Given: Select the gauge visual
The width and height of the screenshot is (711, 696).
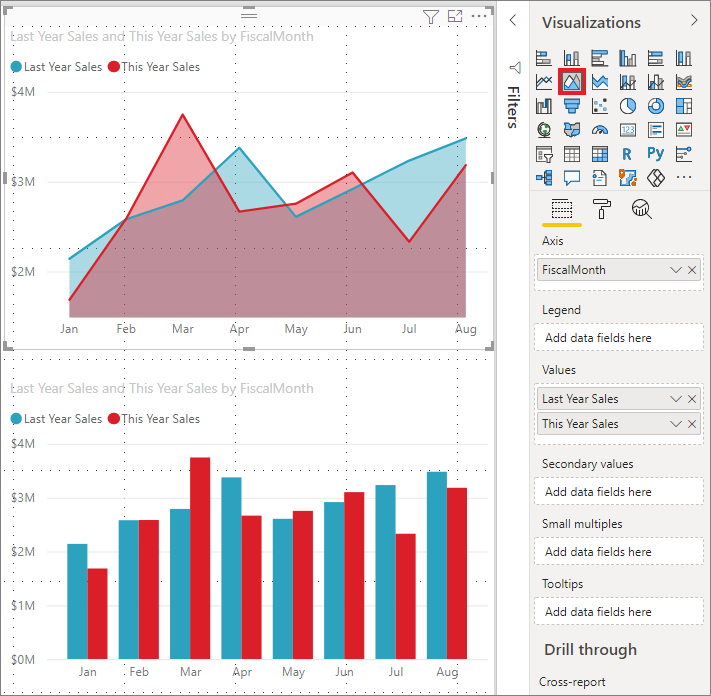Looking at the screenshot, I should [599, 130].
